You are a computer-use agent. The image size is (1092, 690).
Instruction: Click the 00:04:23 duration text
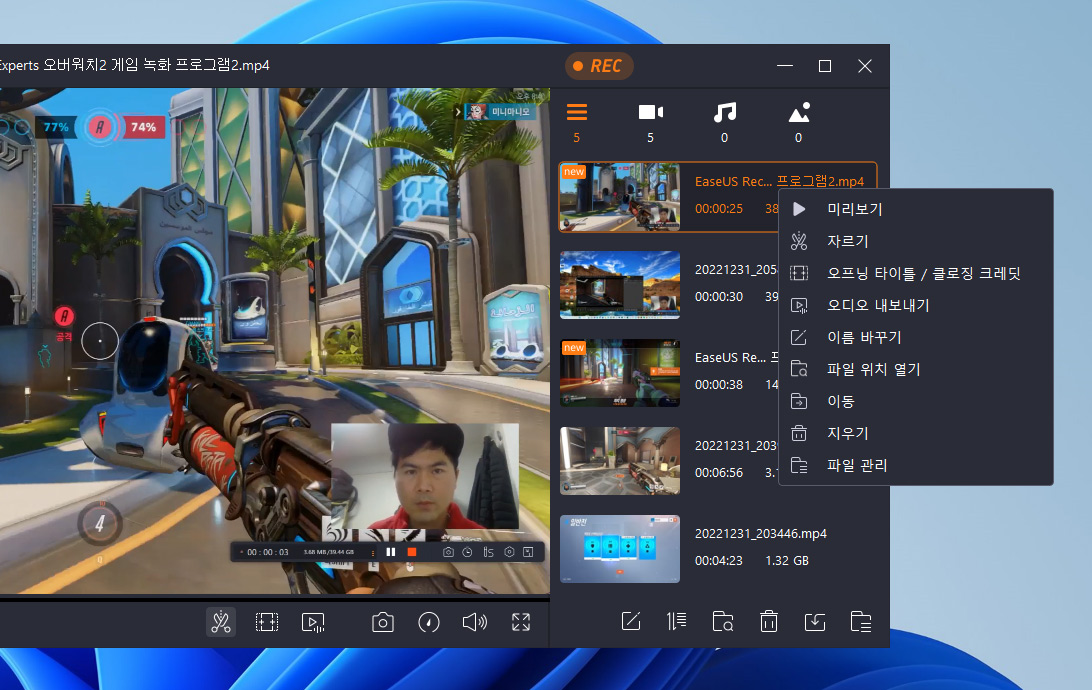point(719,560)
